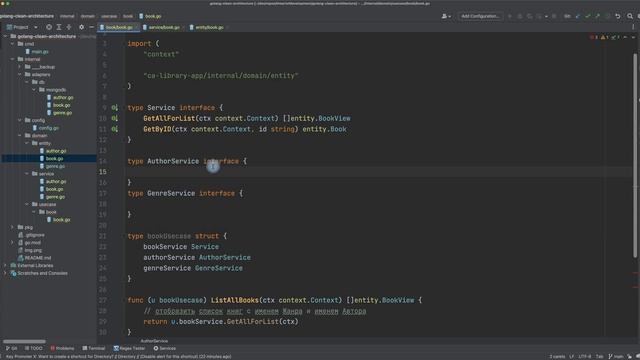Select config.go in the project tree
This screenshot has height=360, width=640.
(x=45, y=128)
